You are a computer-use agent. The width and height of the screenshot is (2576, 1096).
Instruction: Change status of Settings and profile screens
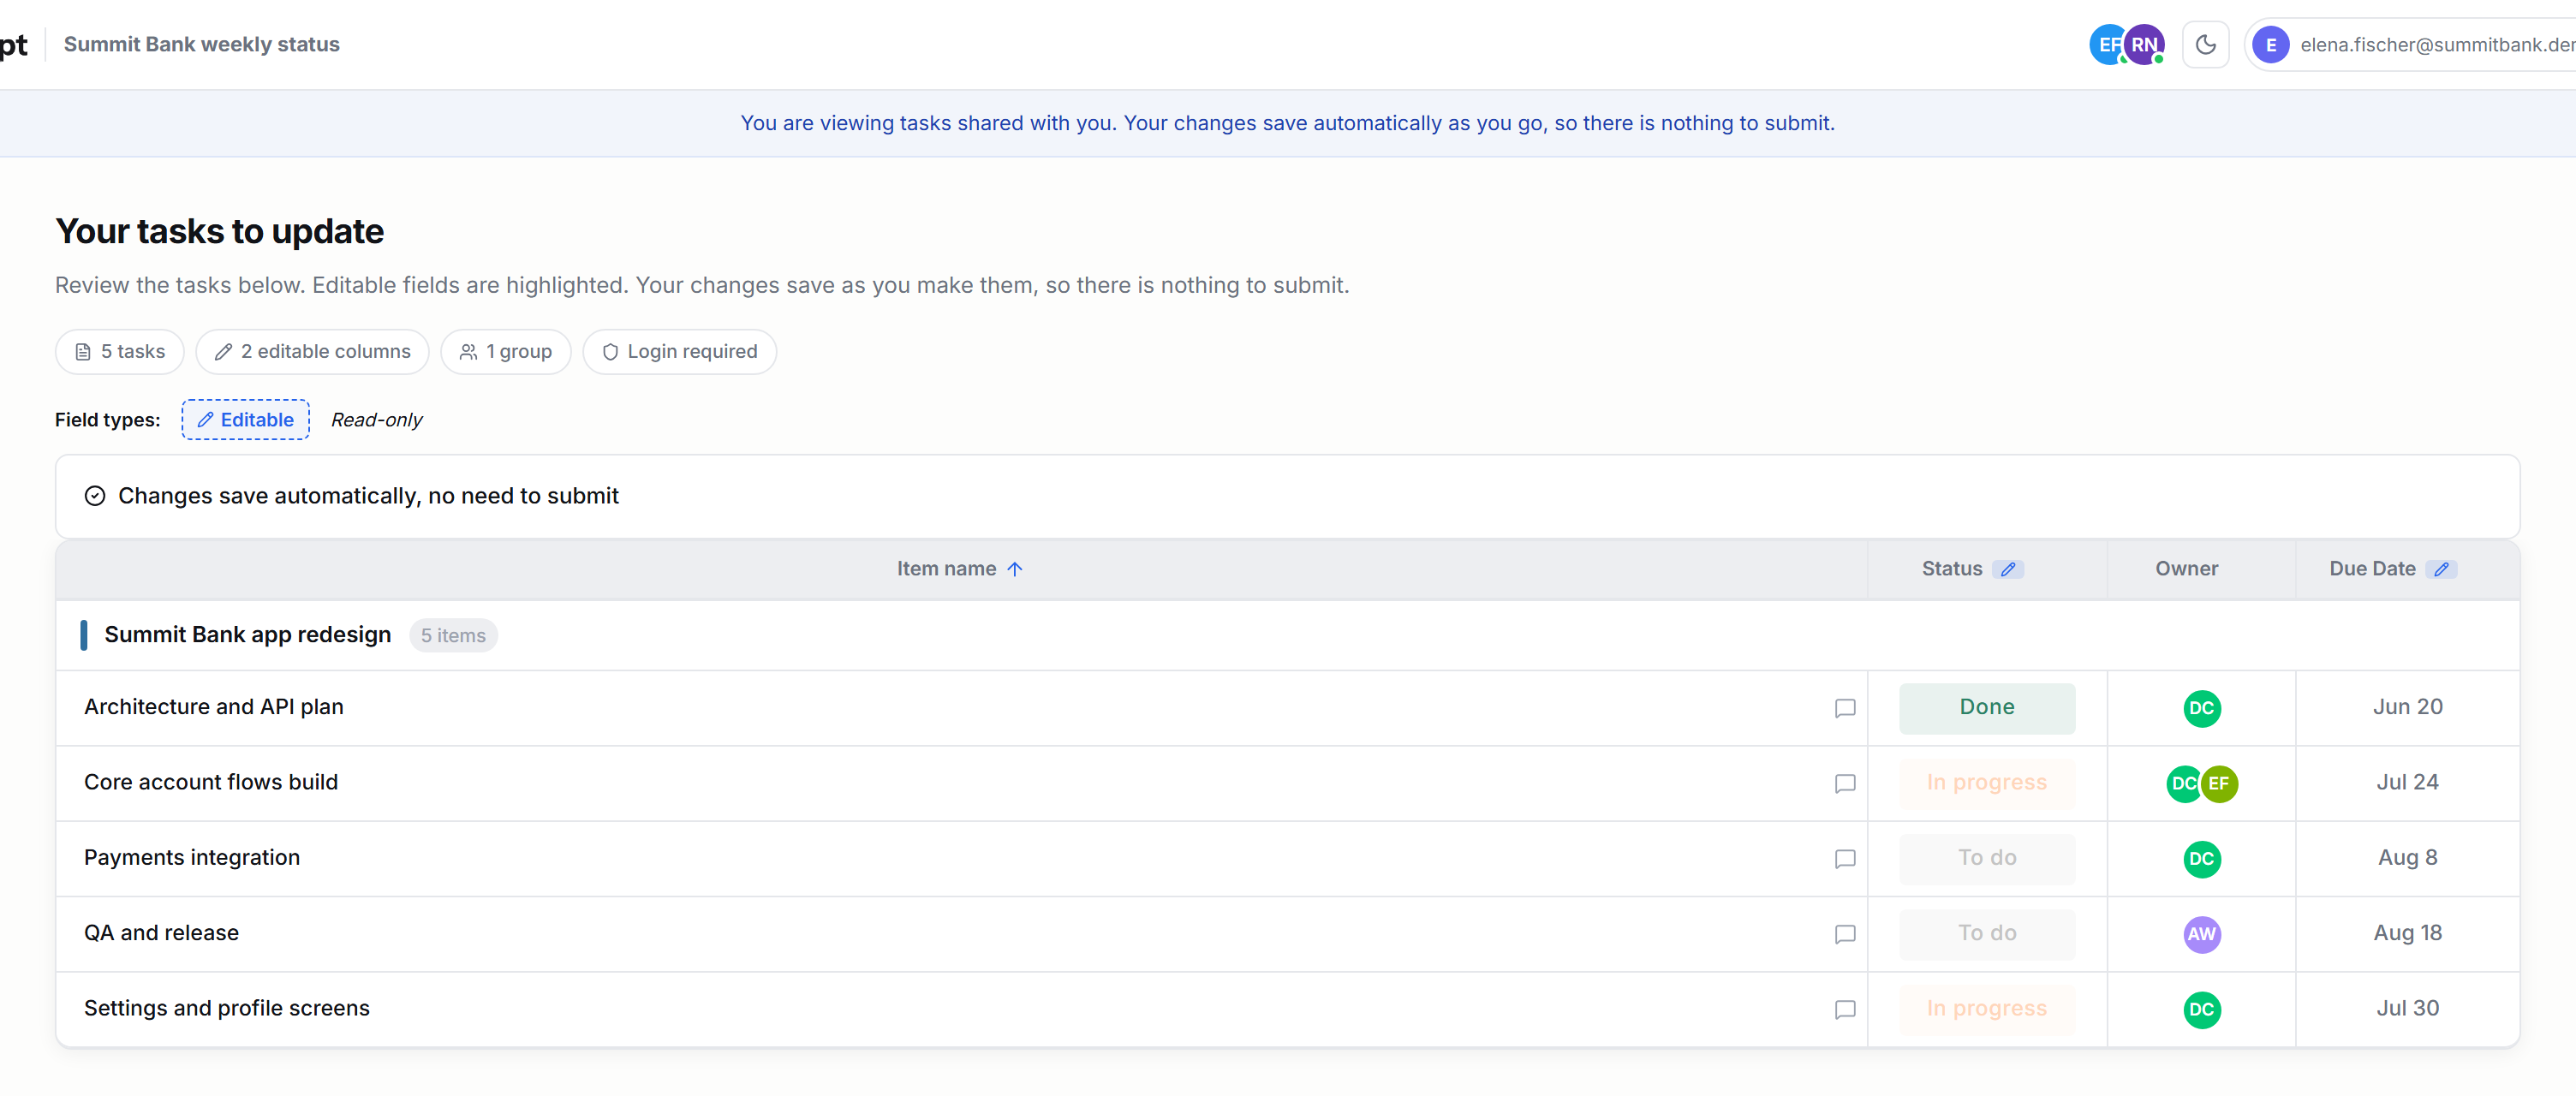click(x=1987, y=1009)
